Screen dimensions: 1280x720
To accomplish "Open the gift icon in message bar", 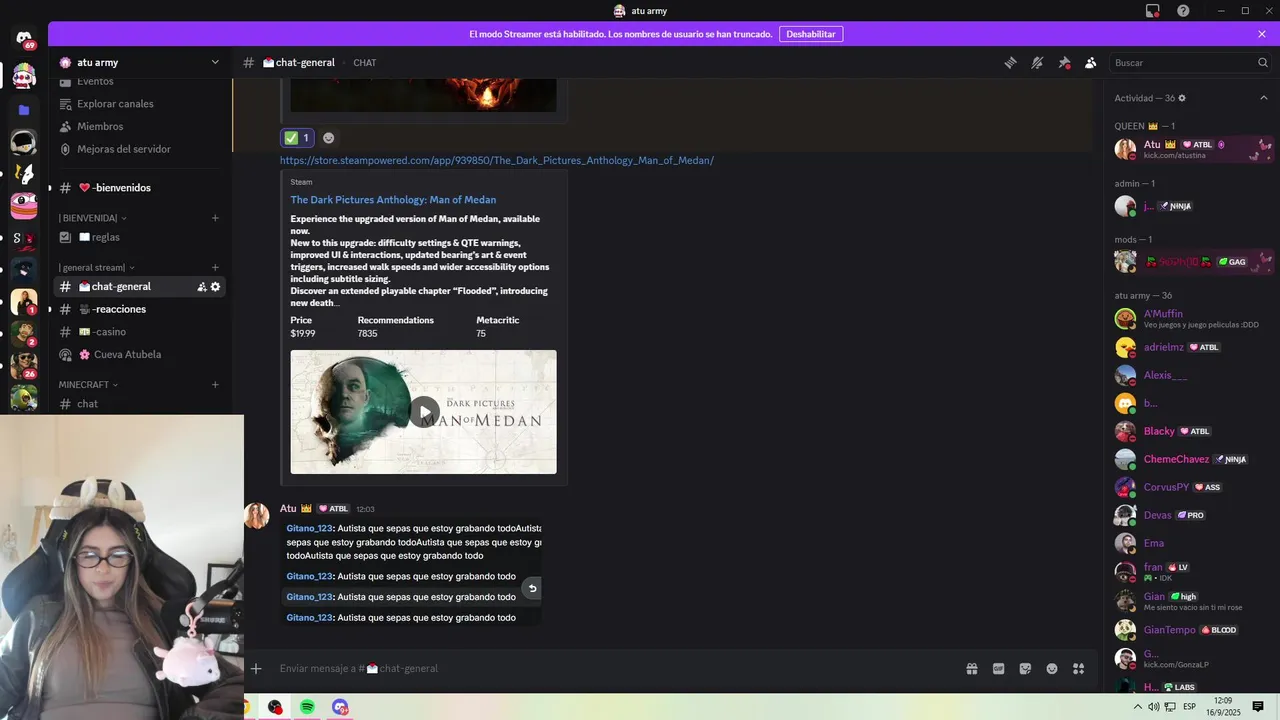I will (x=971, y=669).
